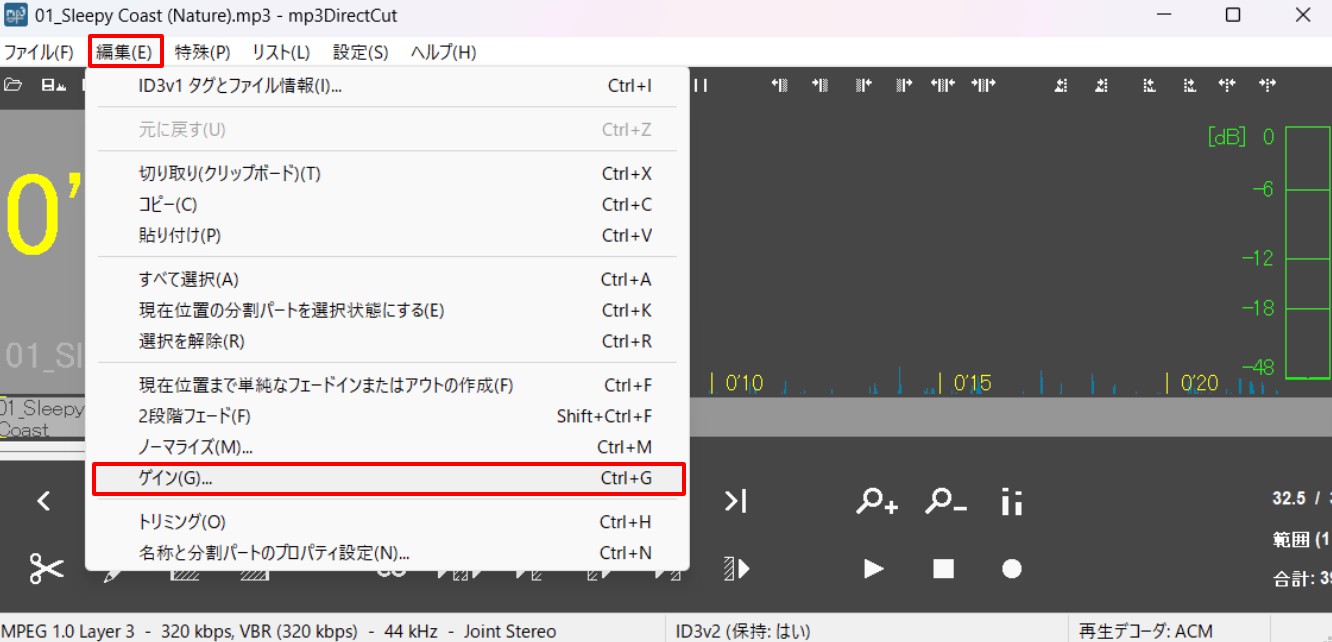
Task: Choose トリミング(O) menu entry
Action: click(387, 522)
